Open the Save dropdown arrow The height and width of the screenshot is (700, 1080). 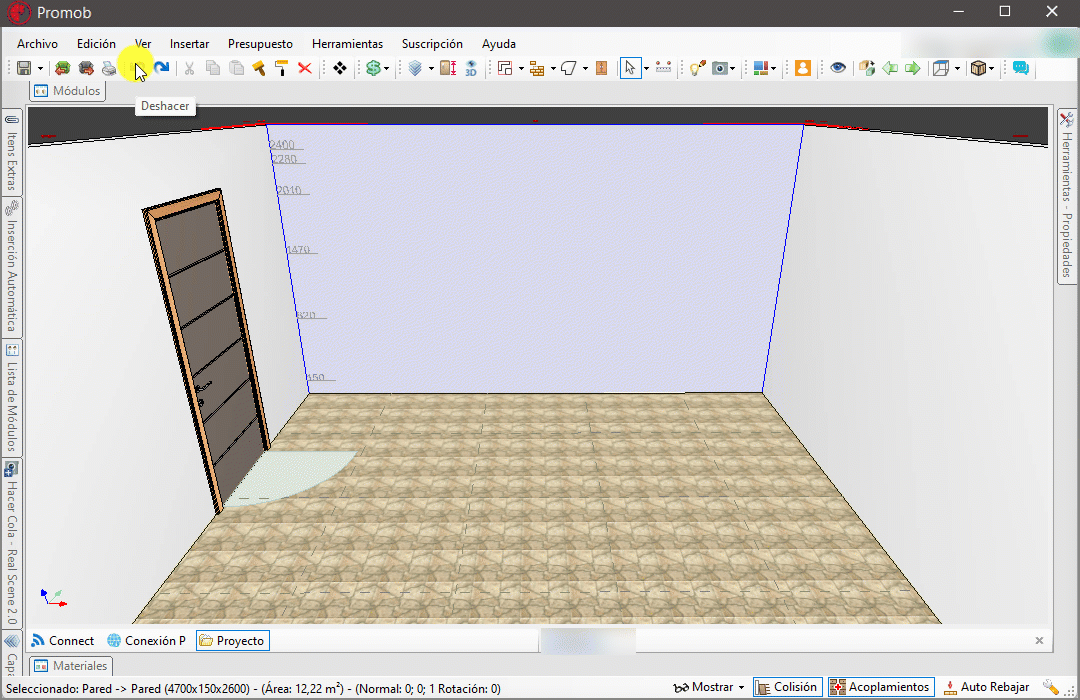(40, 68)
